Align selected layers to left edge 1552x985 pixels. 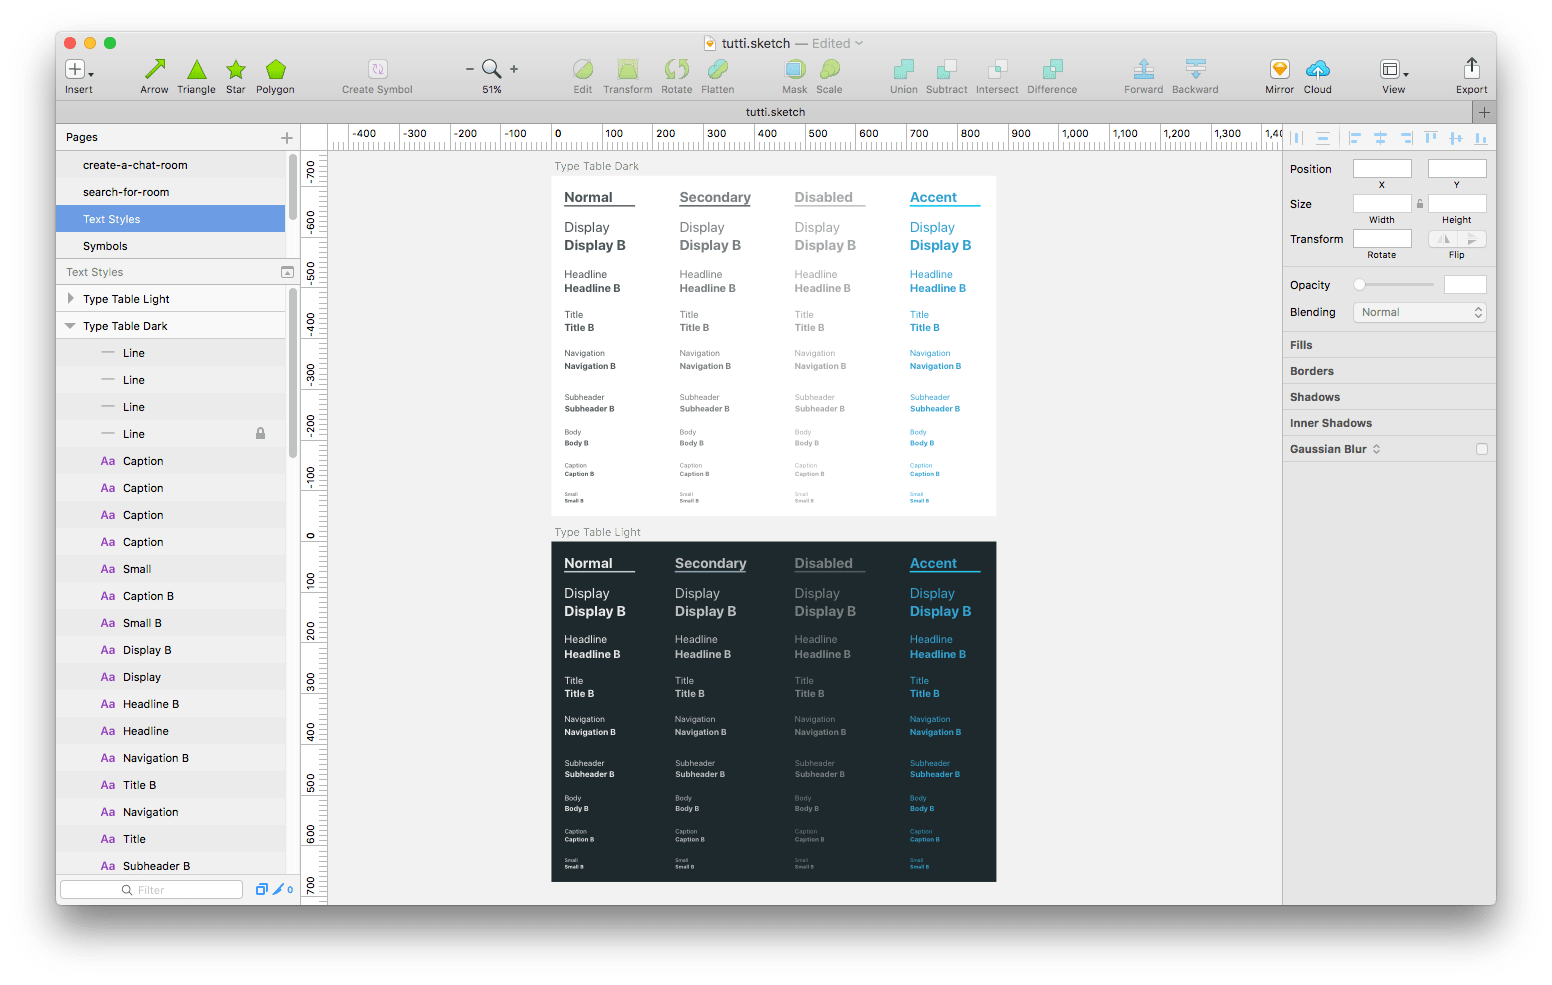(x=1355, y=138)
